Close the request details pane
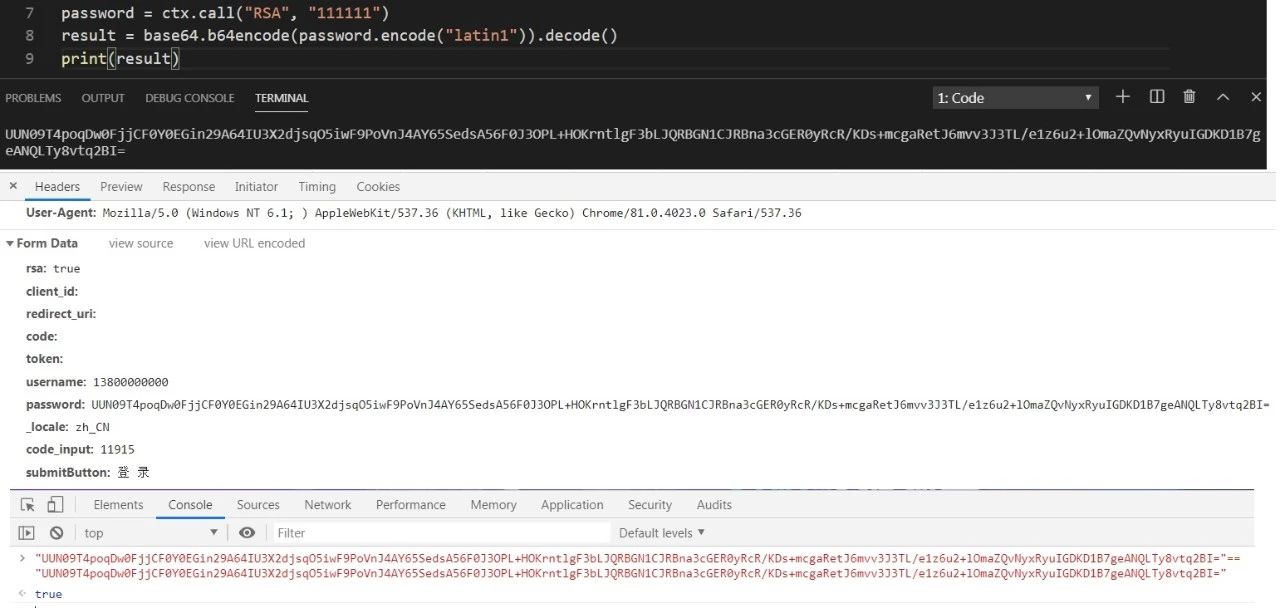 coord(13,186)
